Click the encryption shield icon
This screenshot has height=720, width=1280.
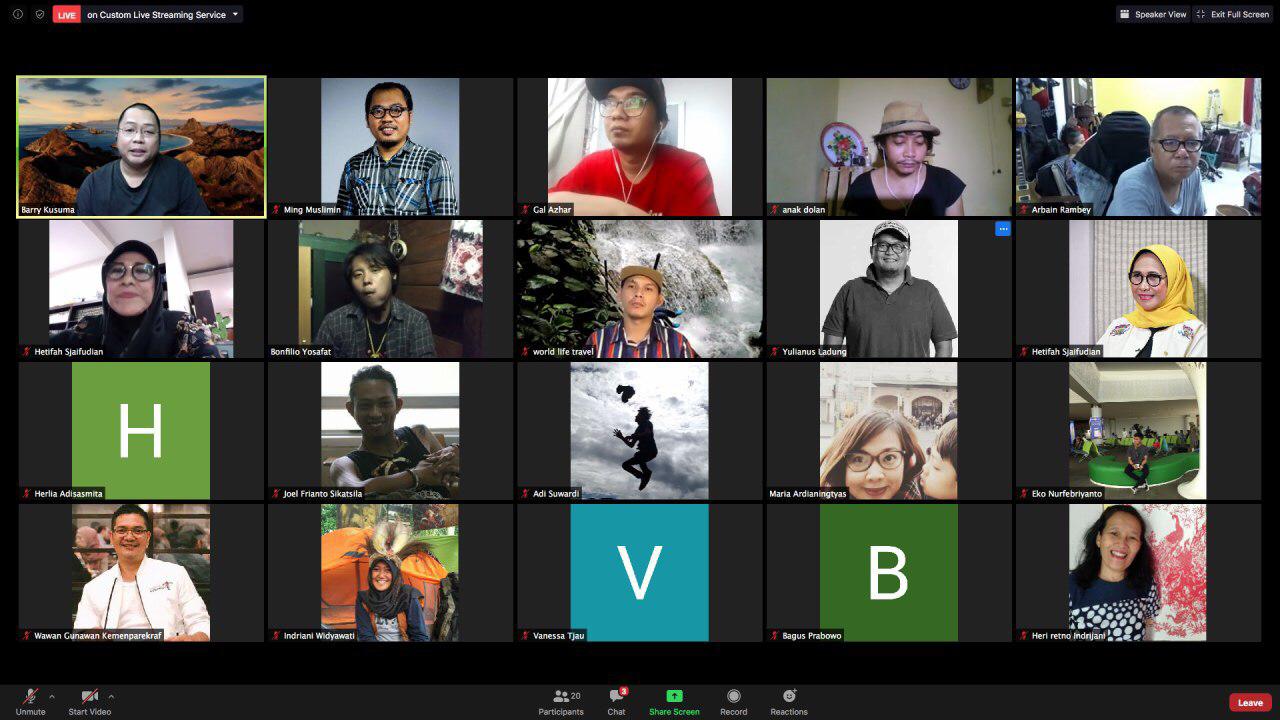click(x=40, y=14)
